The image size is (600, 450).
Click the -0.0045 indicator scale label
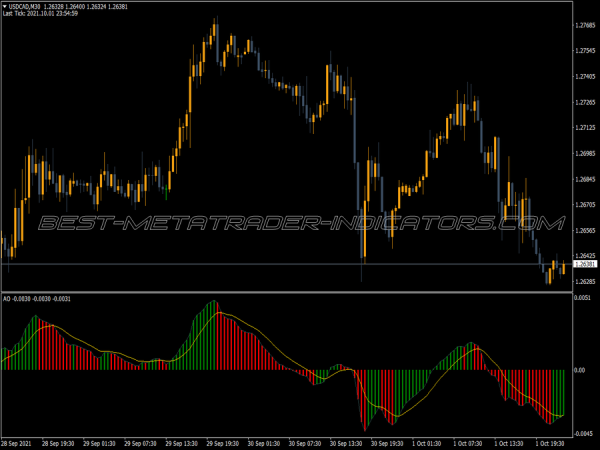[585, 433]
